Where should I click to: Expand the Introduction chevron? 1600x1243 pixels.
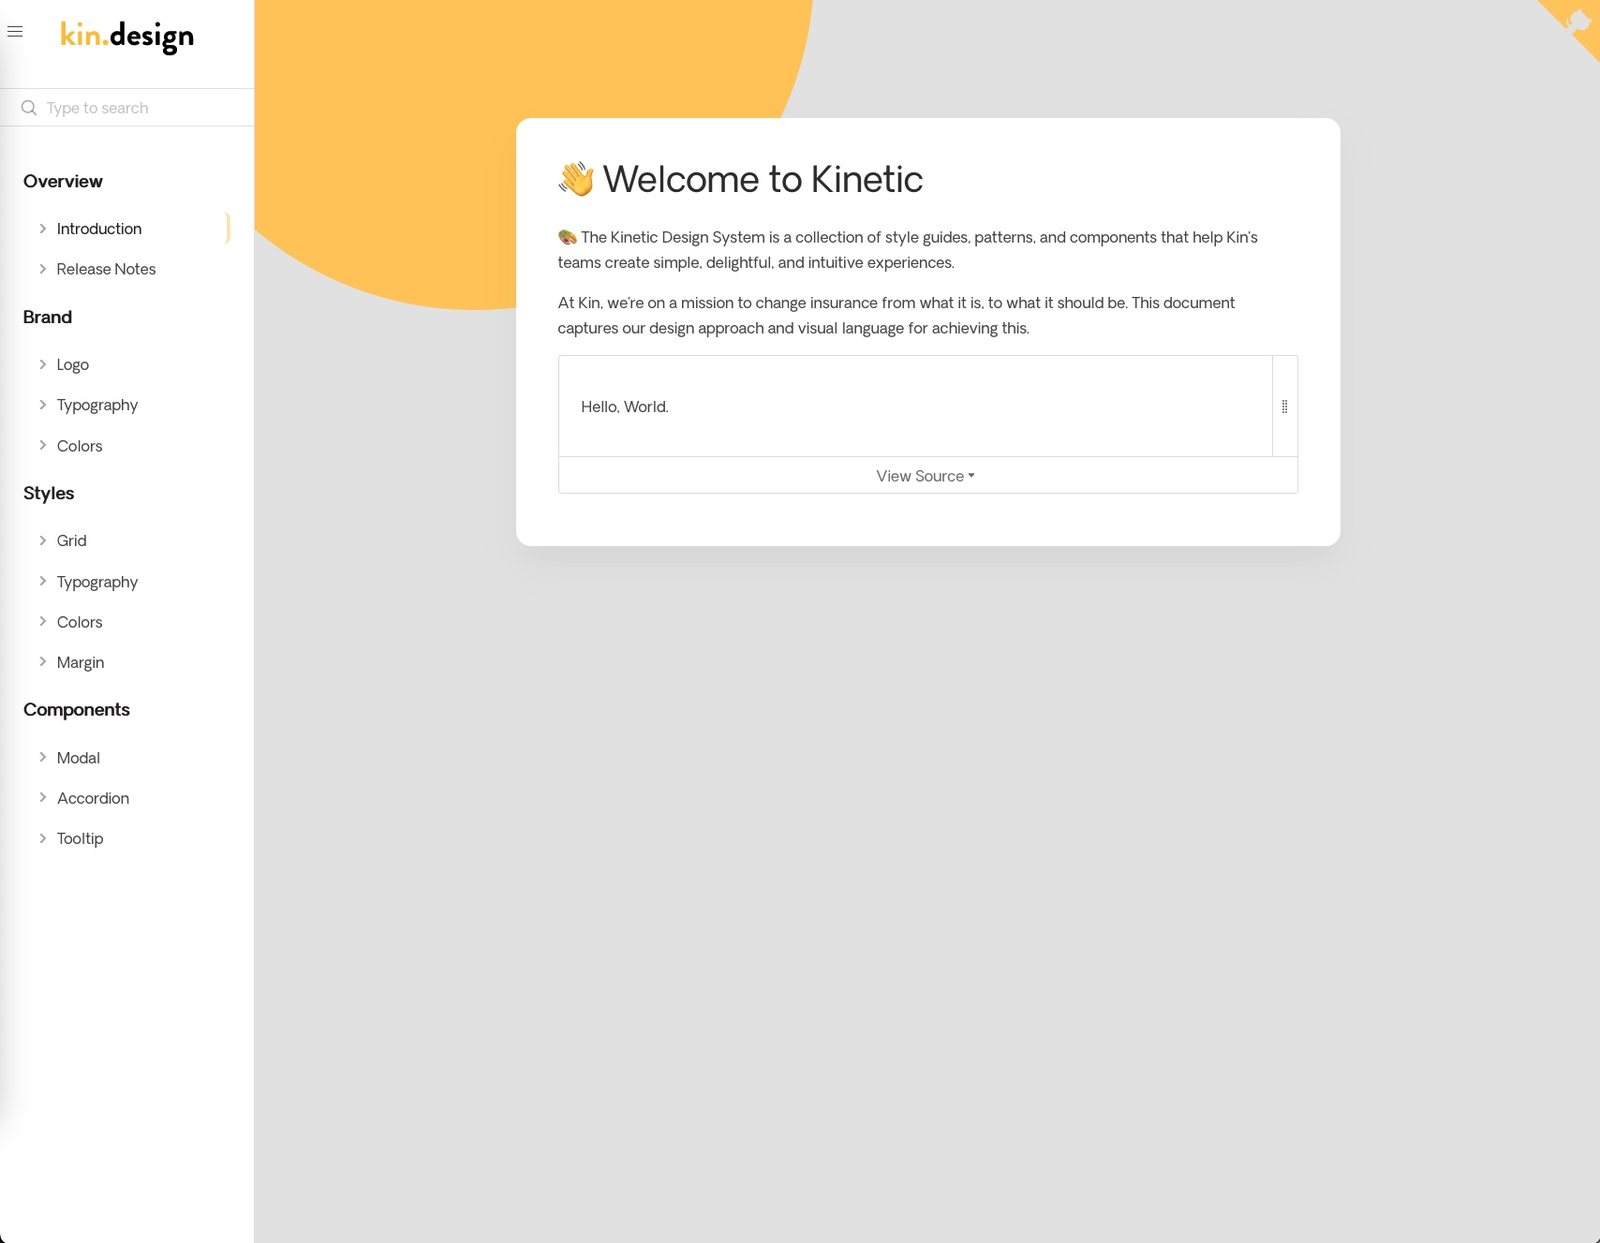coord(43,229)
